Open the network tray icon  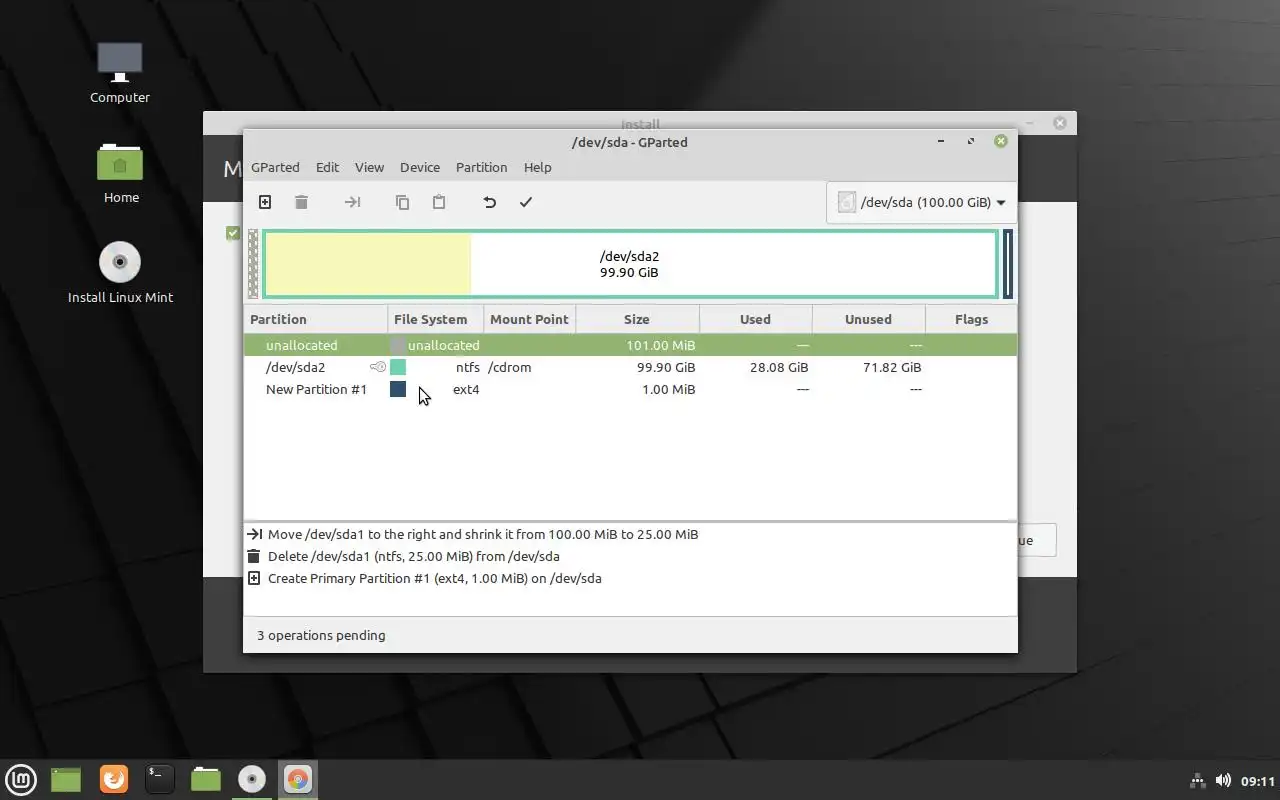[x=1197, y=780]
